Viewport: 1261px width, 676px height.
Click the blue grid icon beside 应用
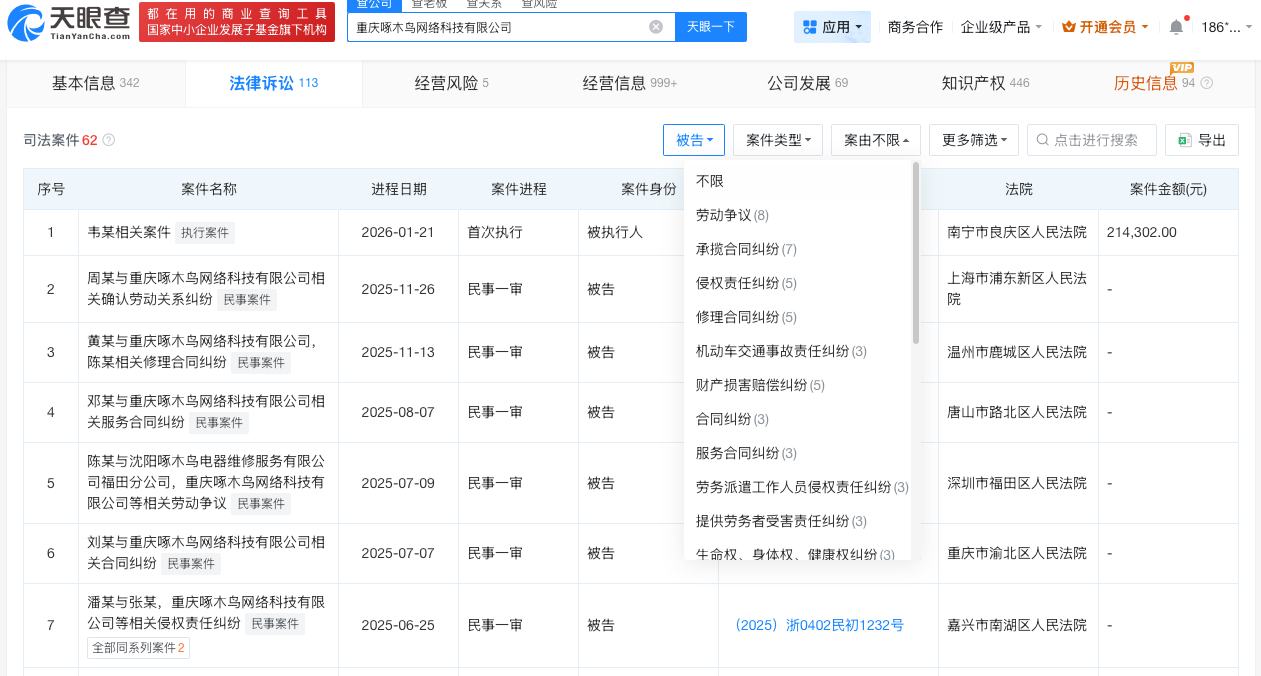coord(810,27)
